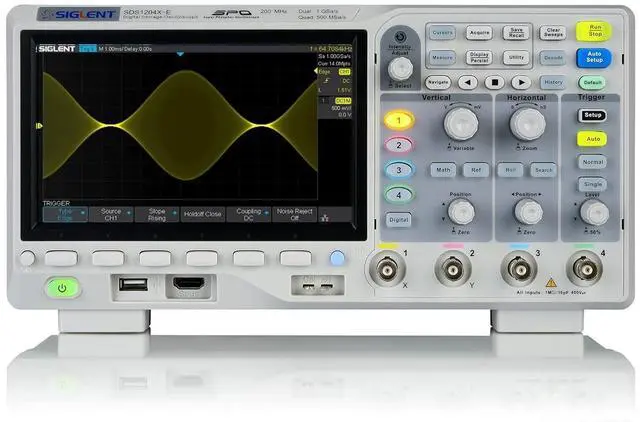Select the front USB host port
The image size is (640, 422).
[133, 284]
